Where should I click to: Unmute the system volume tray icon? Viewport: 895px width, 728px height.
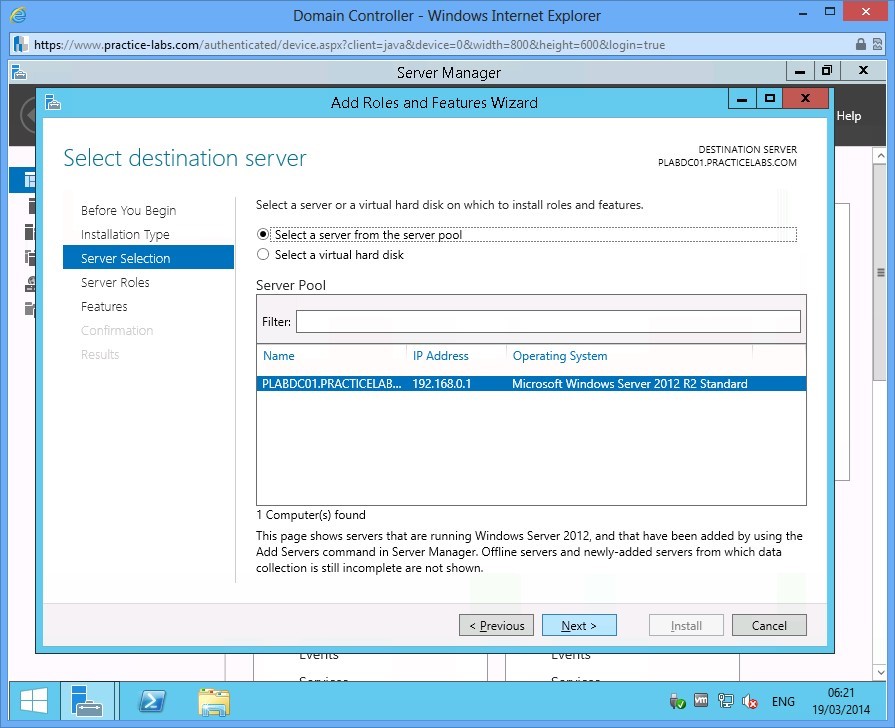click(x=749, y=701)
